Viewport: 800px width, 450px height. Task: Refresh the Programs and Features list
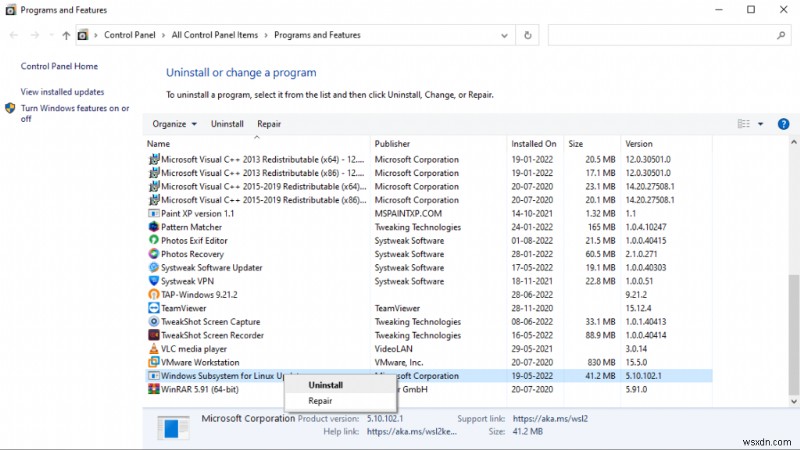point(528,35)
